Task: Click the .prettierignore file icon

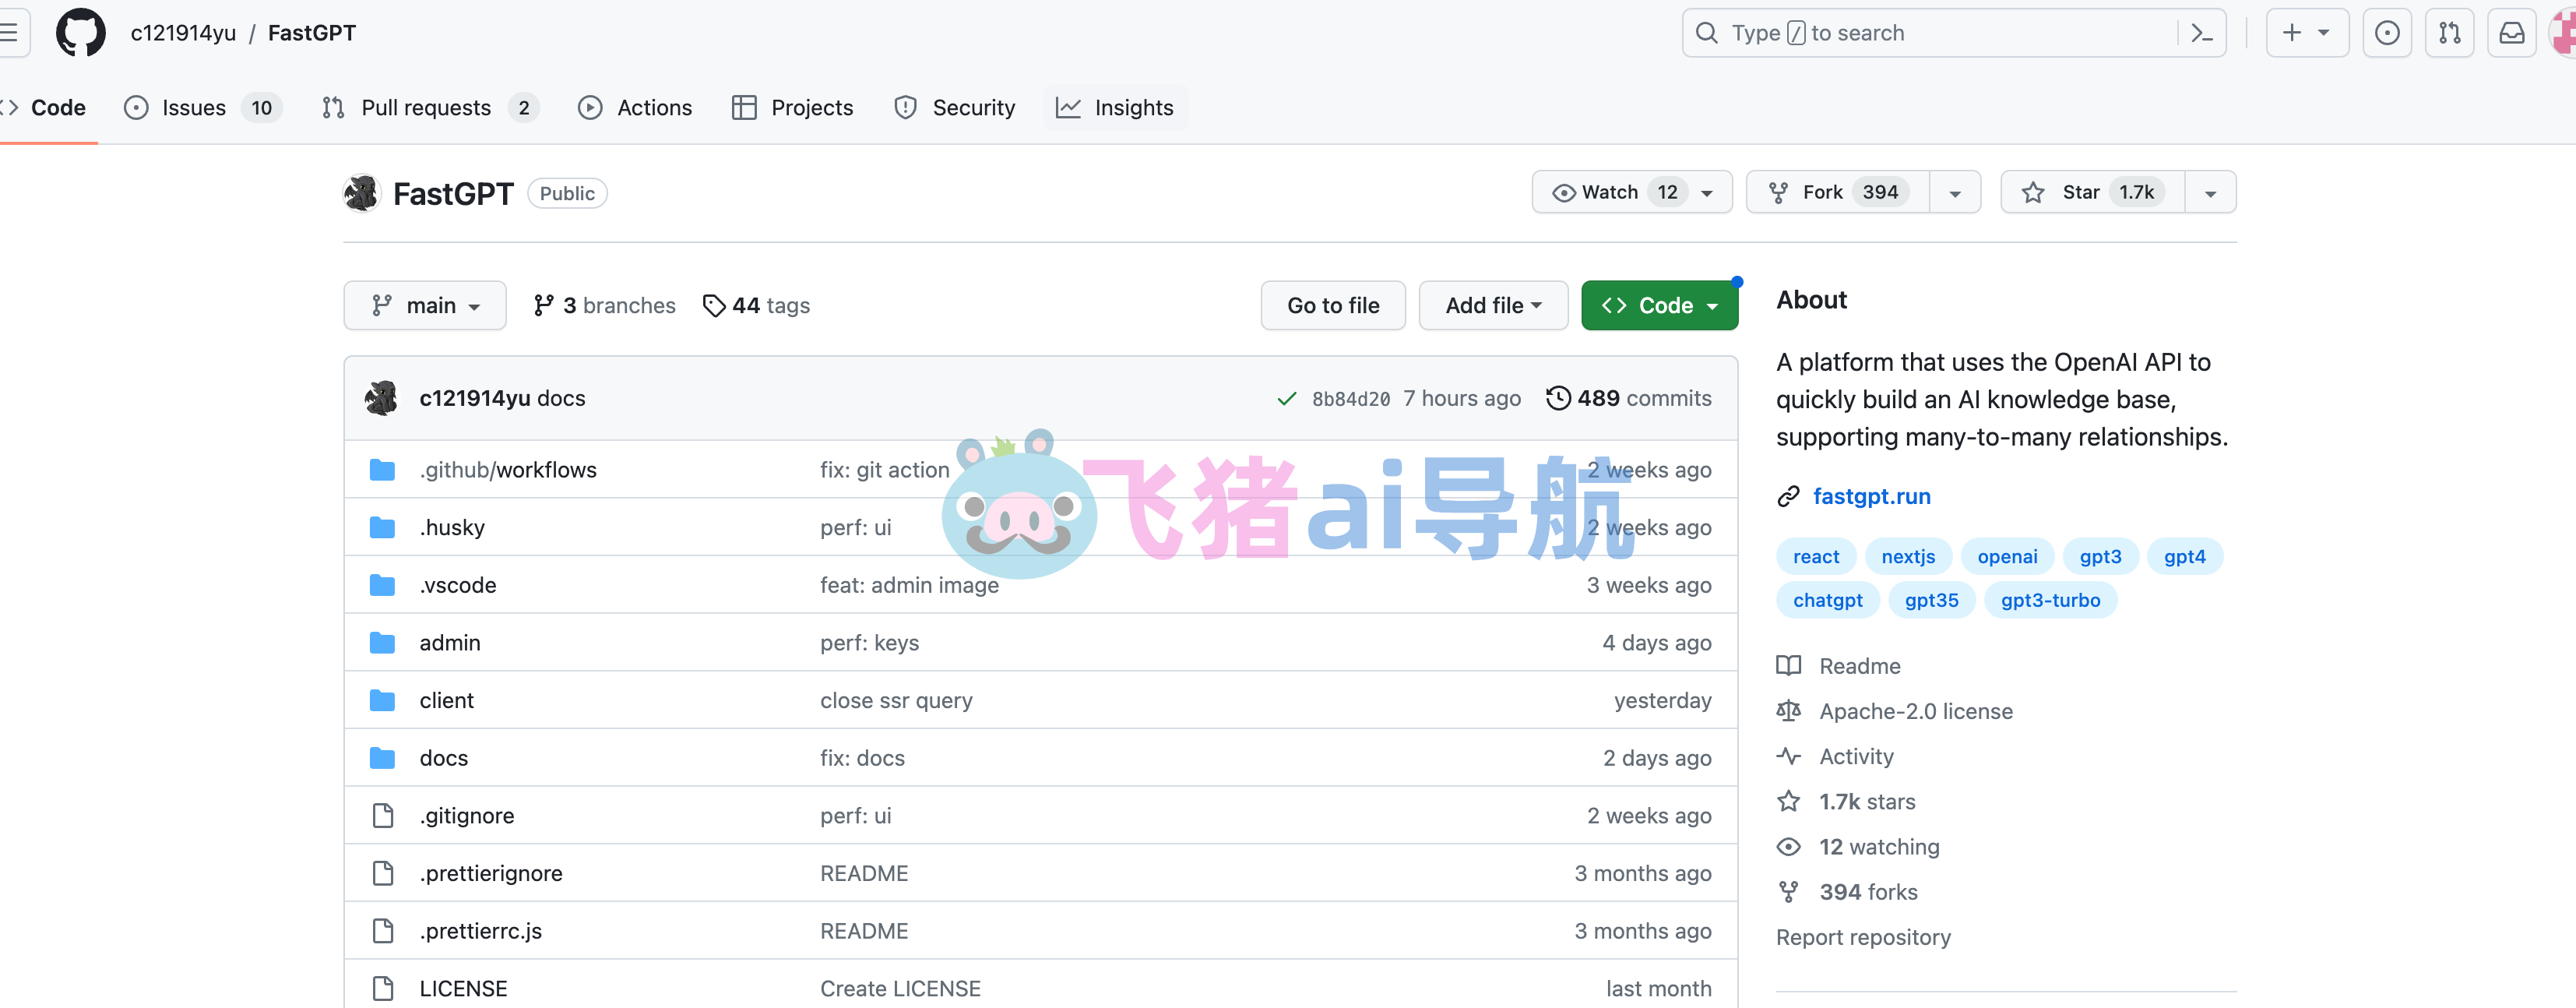Action: pos(382,874)
